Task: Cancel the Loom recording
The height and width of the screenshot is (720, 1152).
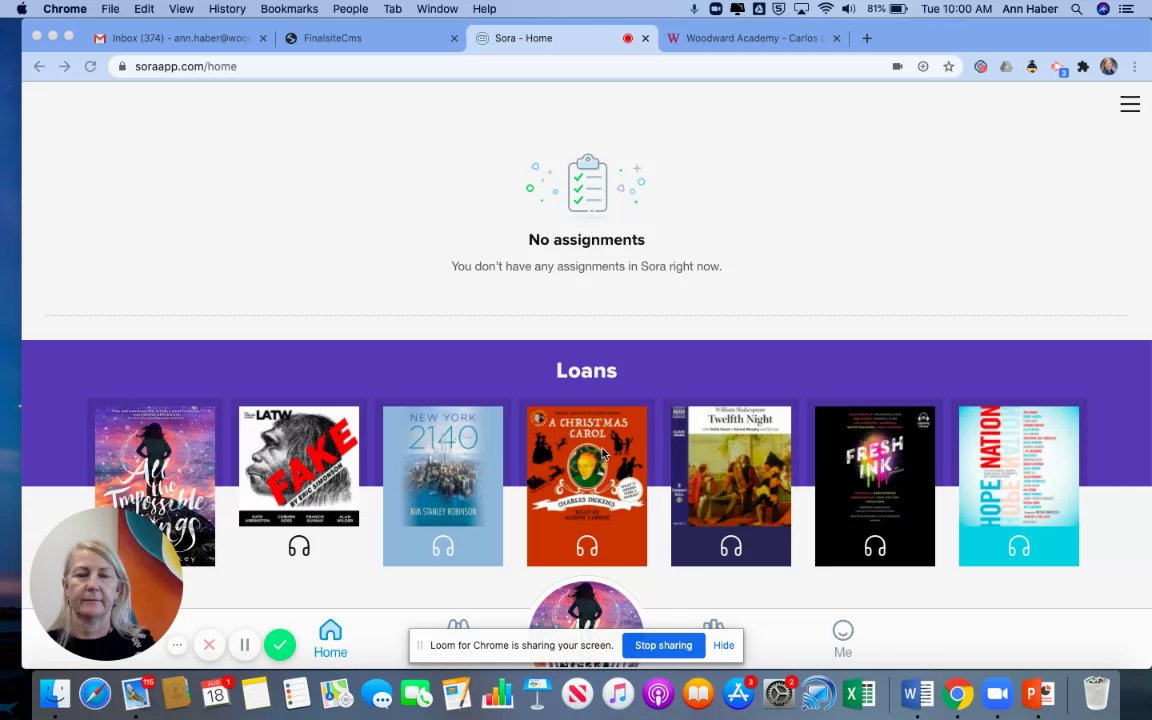Action: click(x=209, y=644)
